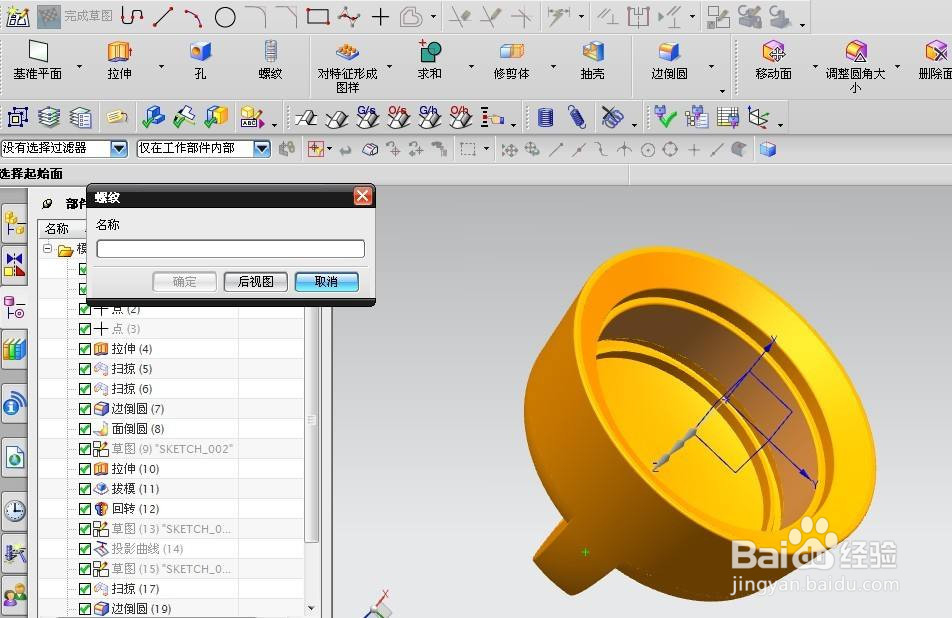The image size is (952, 618).
Task: Choose the 求和 unite tool
Action: pos(429,60)
